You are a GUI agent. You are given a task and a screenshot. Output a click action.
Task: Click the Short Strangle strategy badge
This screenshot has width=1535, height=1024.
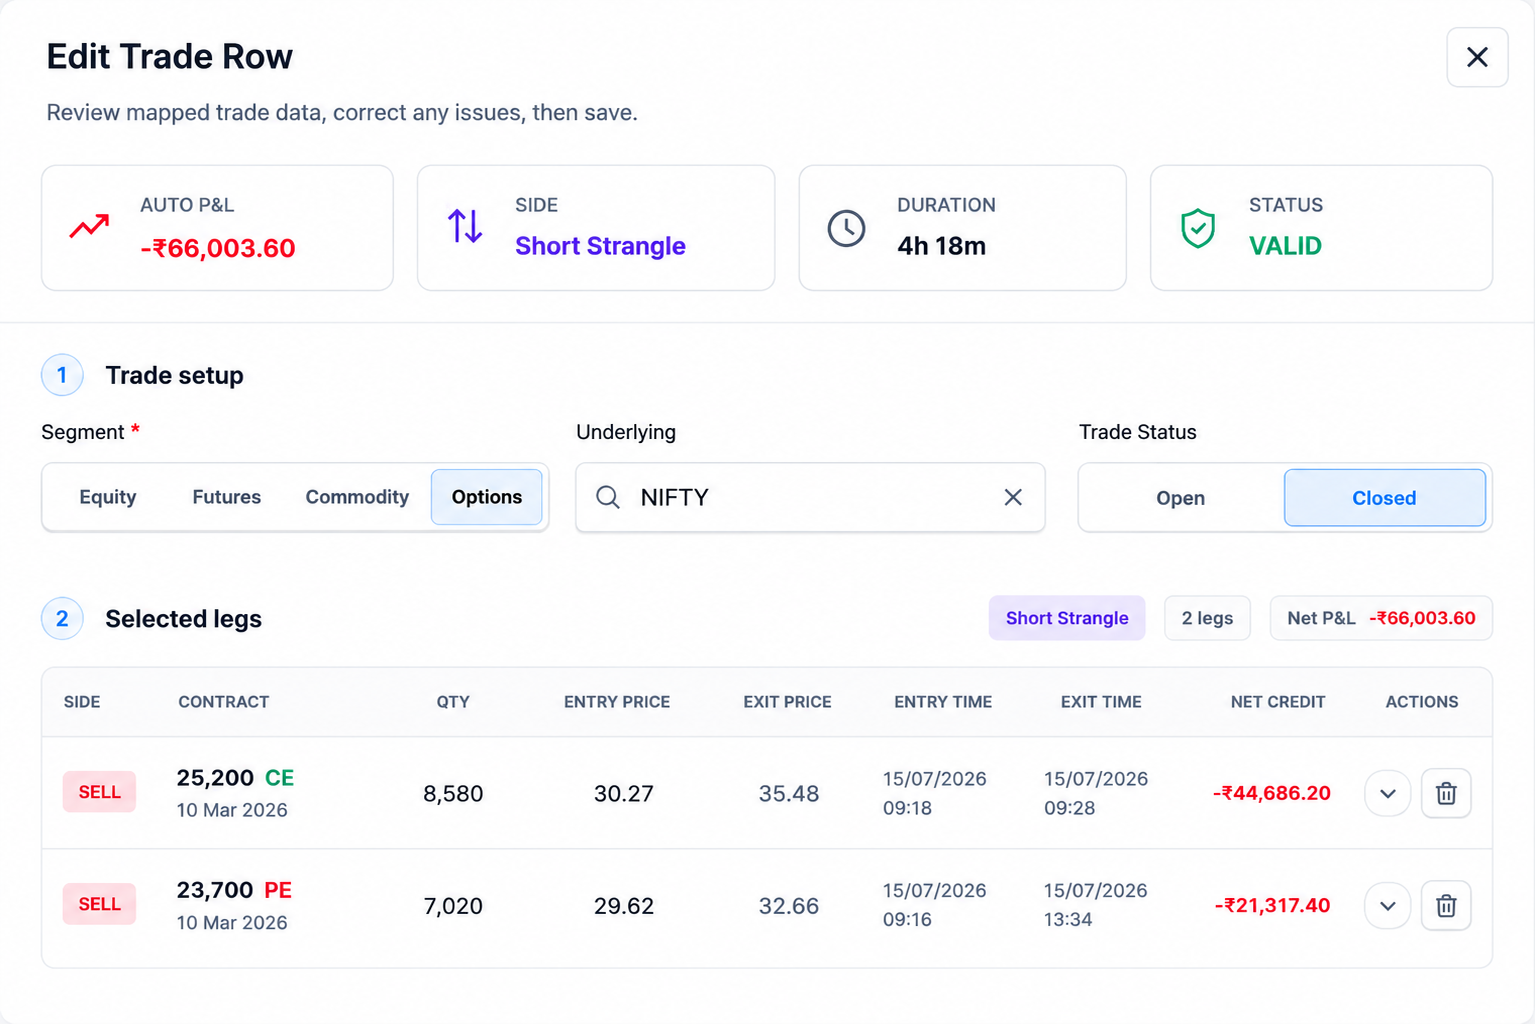(x=1067, y=618)
